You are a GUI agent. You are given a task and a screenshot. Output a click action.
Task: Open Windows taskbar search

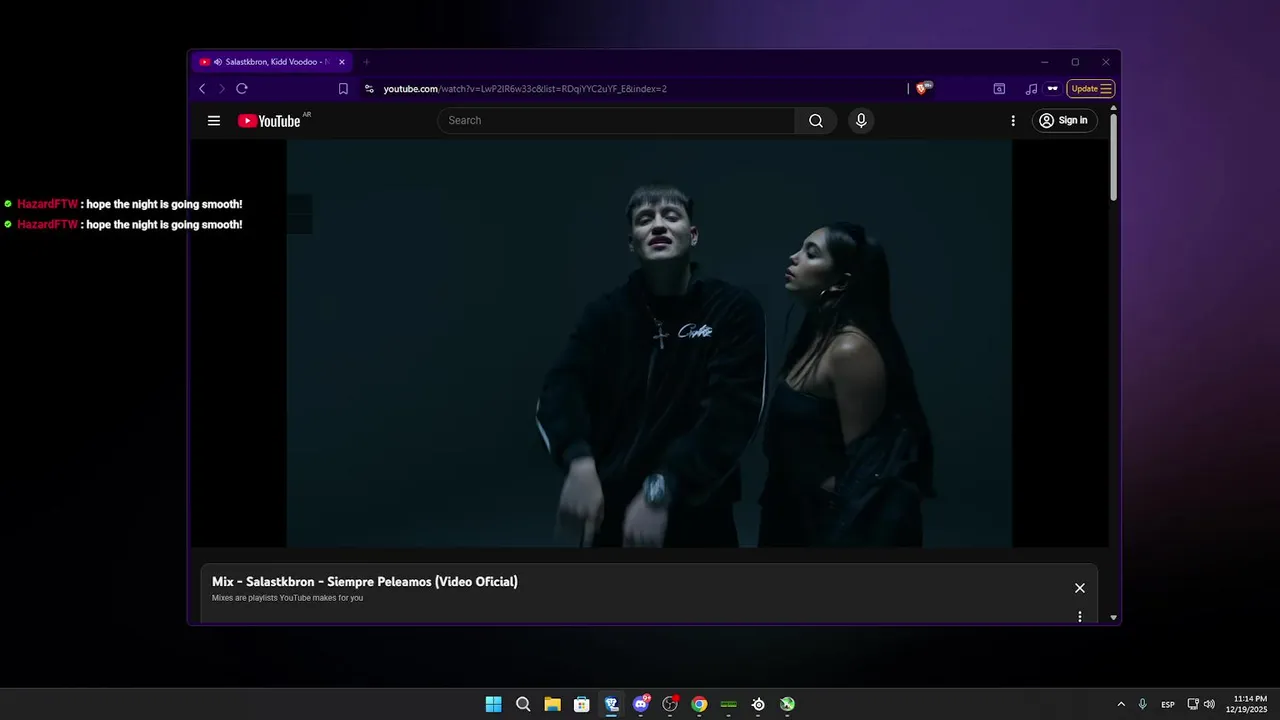click(523, 704)
